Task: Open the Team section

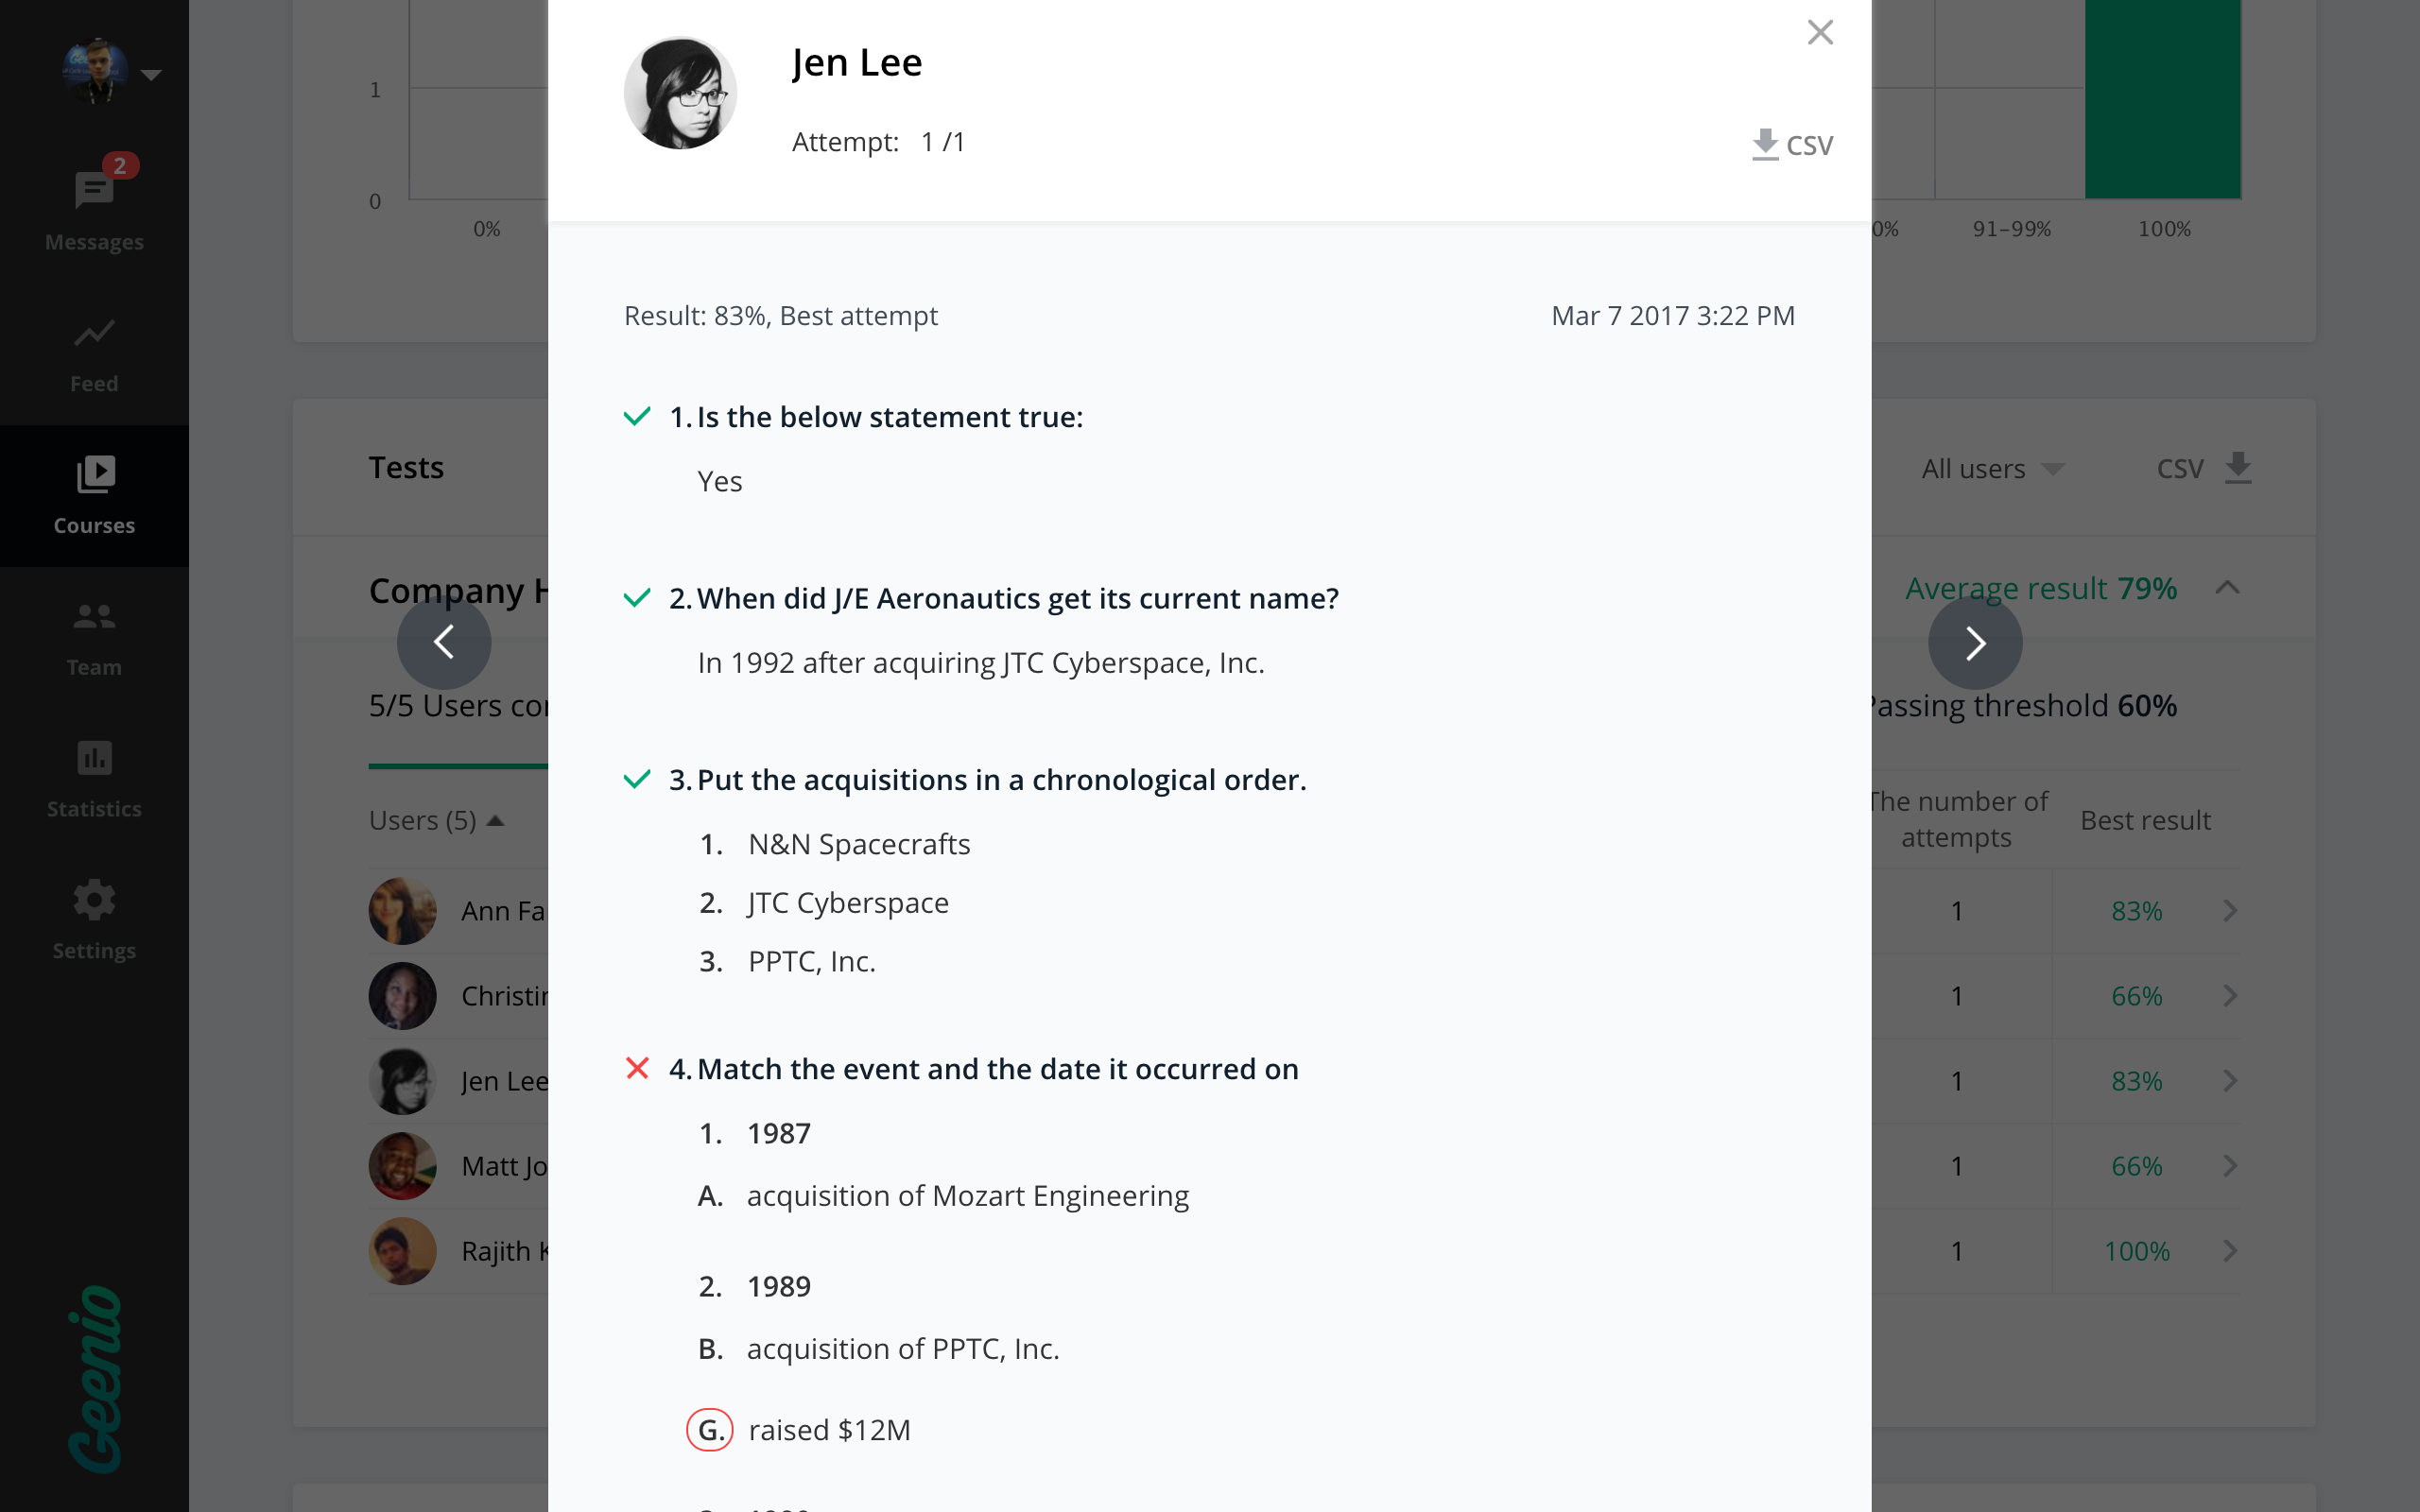Action: (x=94, y=638)
